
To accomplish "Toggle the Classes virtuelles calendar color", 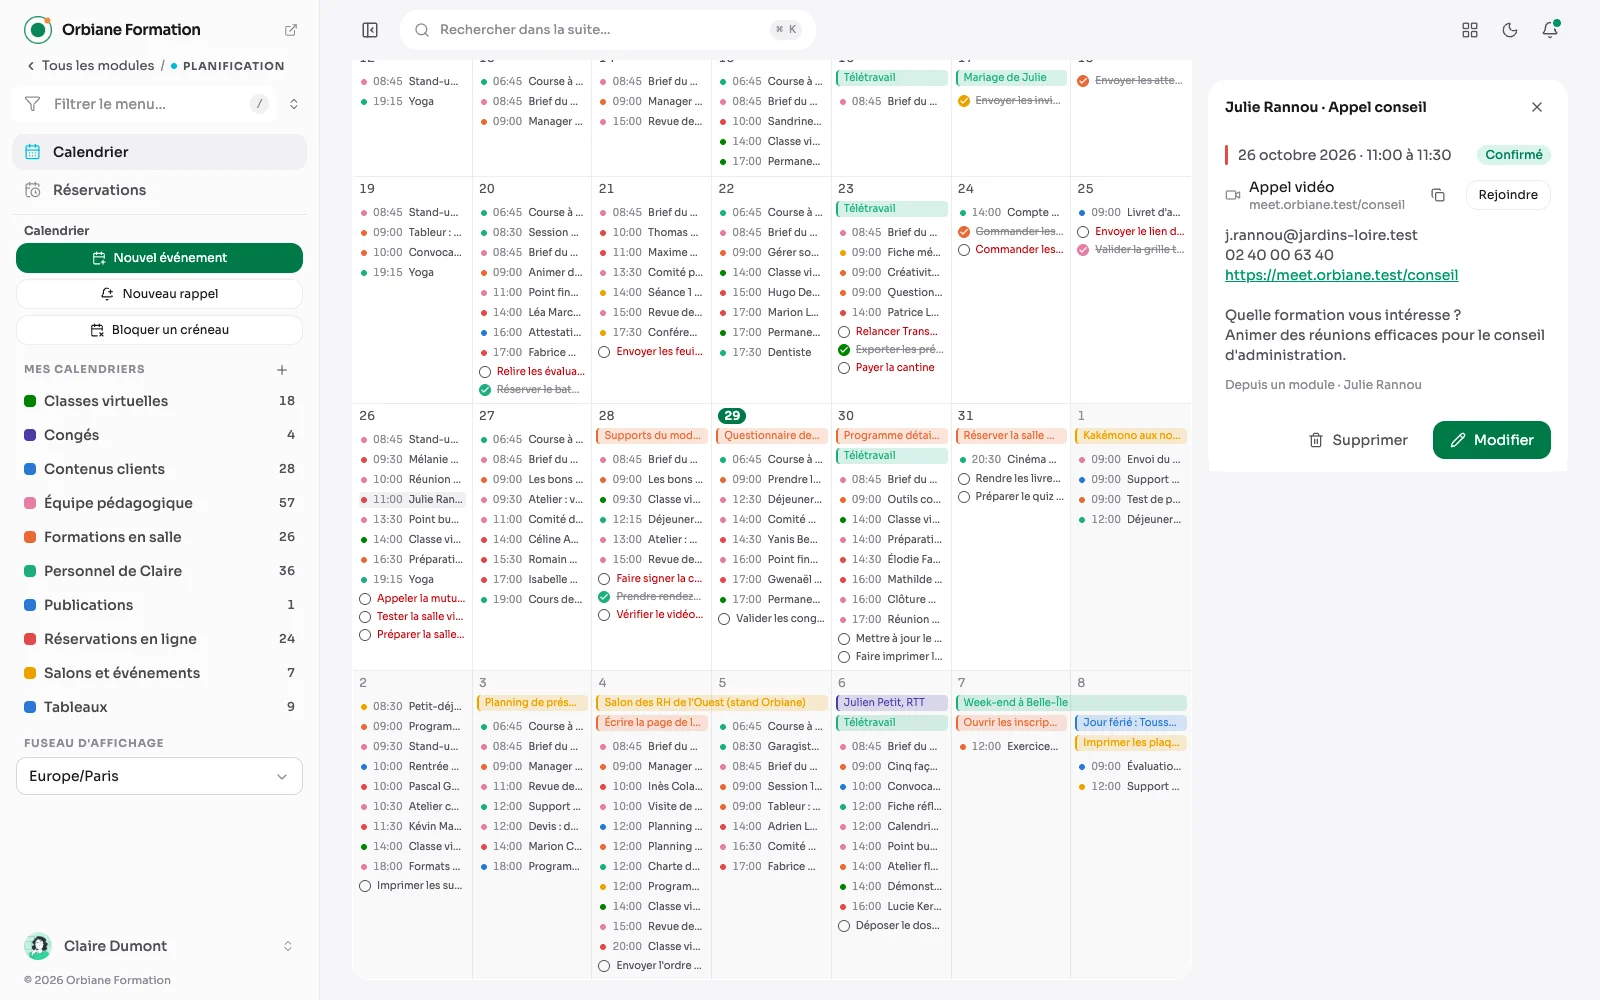I will (x=30, y=401).
